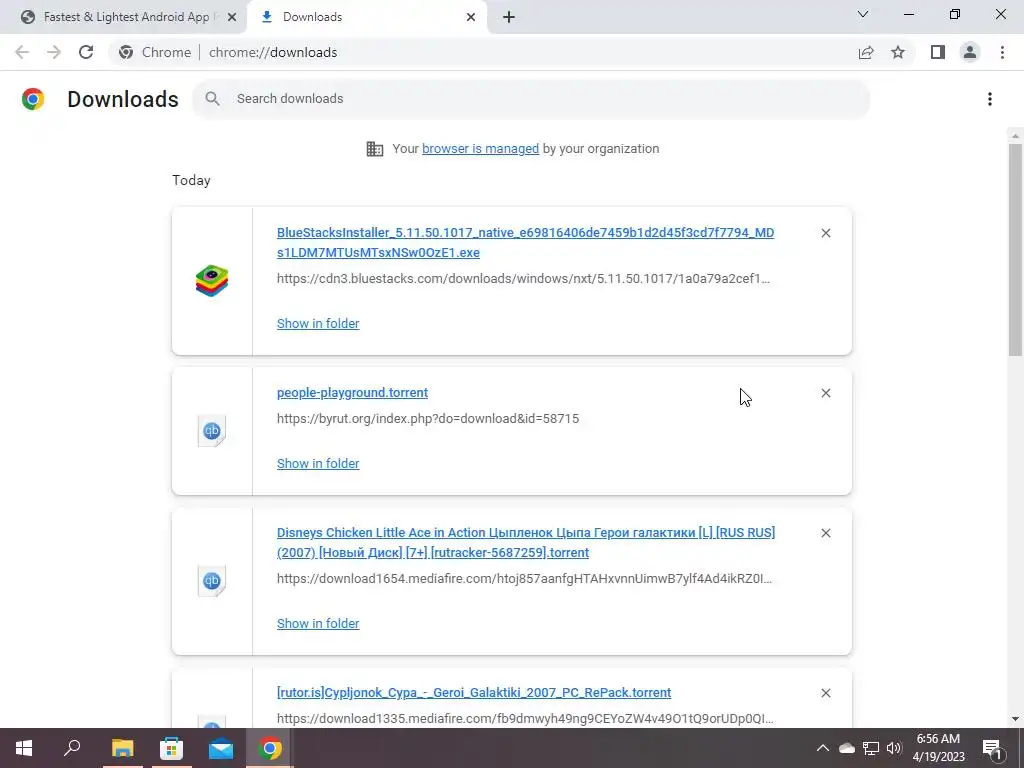Viewport: 1024px width, 768px height.
Task: Open the volume control in tray
Action: [x=894, y=748]
